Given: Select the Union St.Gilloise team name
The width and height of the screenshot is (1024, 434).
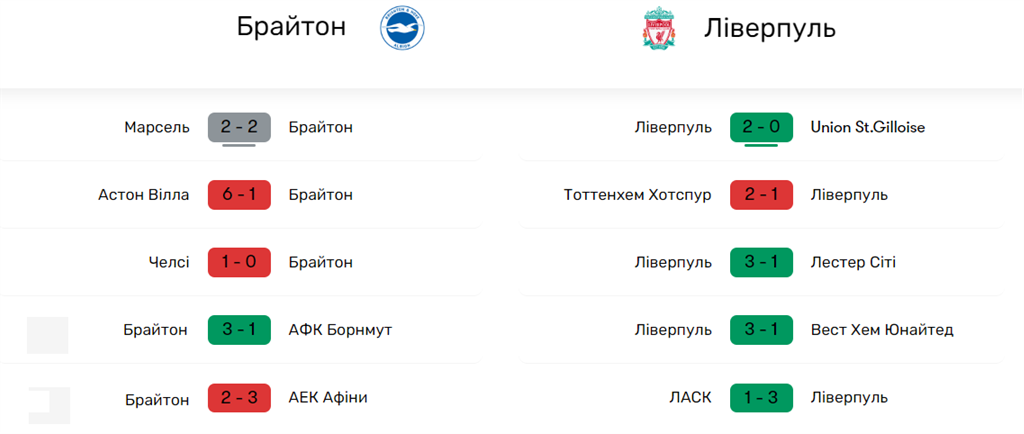Looking at the screenshot, I should coord(868,127).
